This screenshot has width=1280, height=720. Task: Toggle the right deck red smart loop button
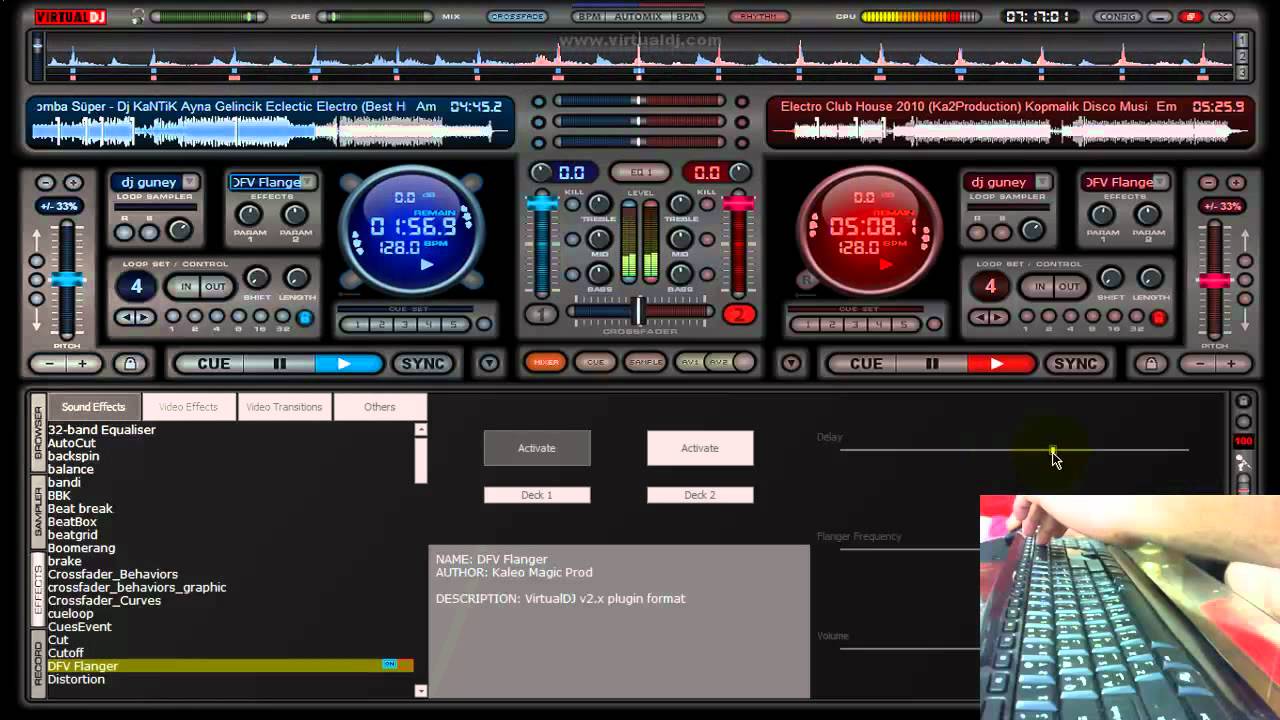click(x=1159, y=318)
